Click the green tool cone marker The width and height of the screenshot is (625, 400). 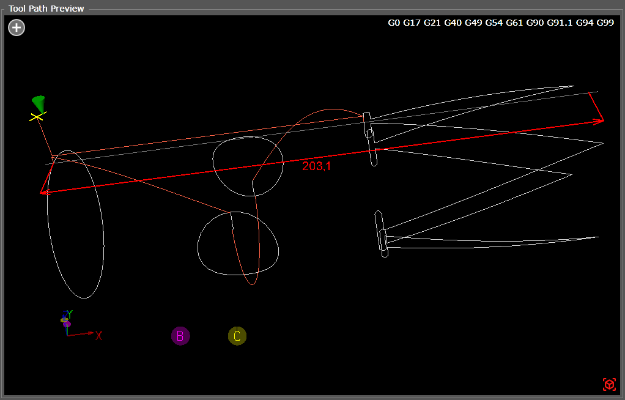39,104
